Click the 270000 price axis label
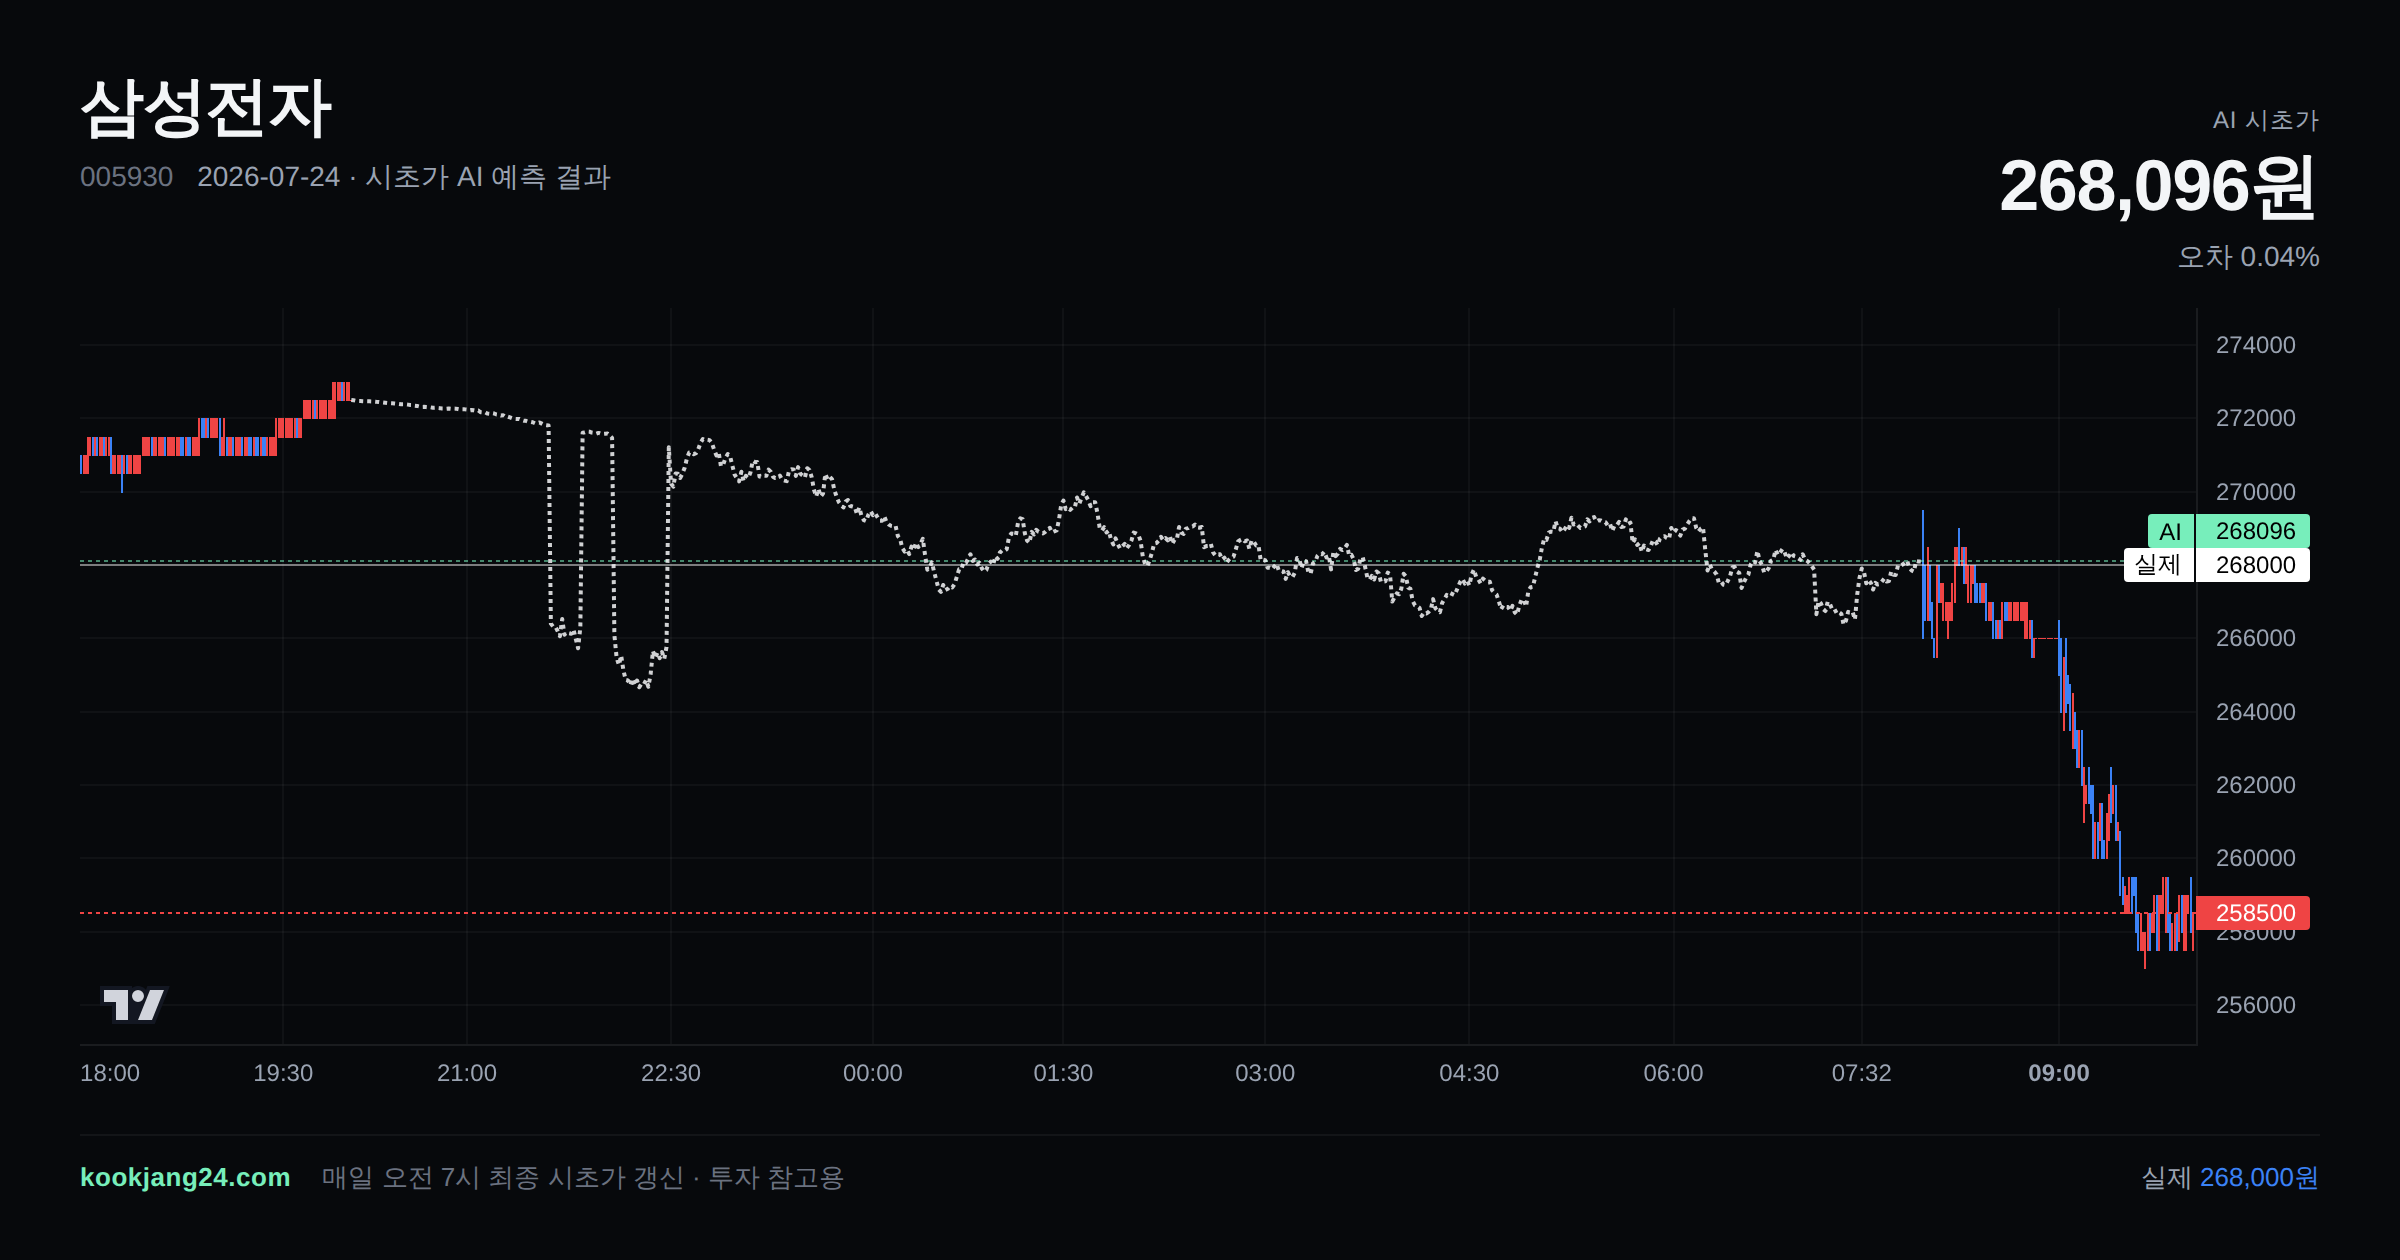Screen dimensions: 2400x1260 [x=2255, y=492]
